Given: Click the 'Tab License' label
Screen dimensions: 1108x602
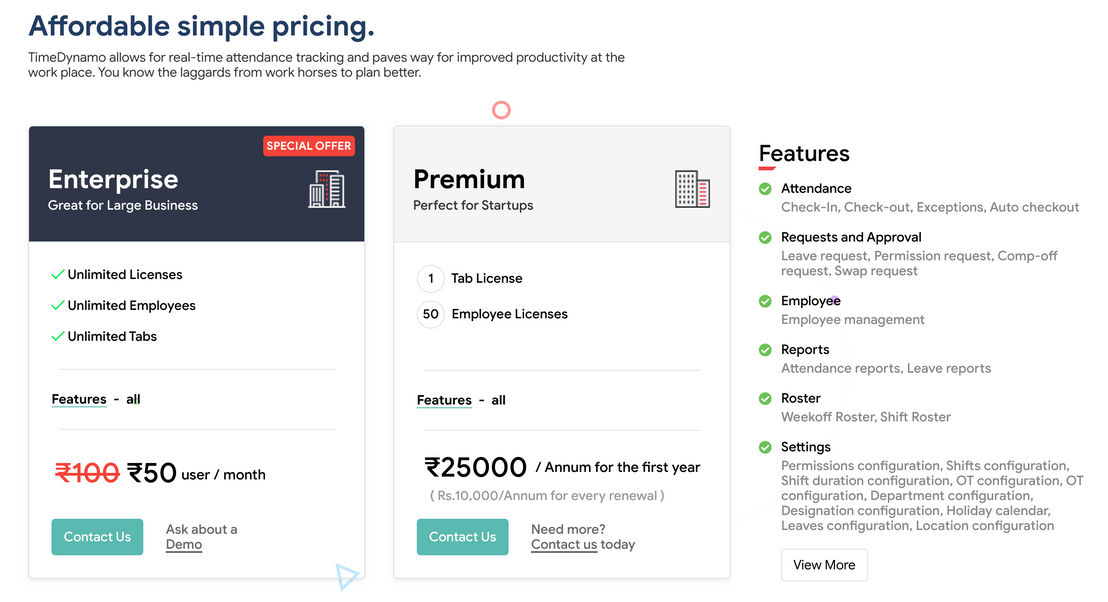Looking at the screenshot, I should pos(487,278).
